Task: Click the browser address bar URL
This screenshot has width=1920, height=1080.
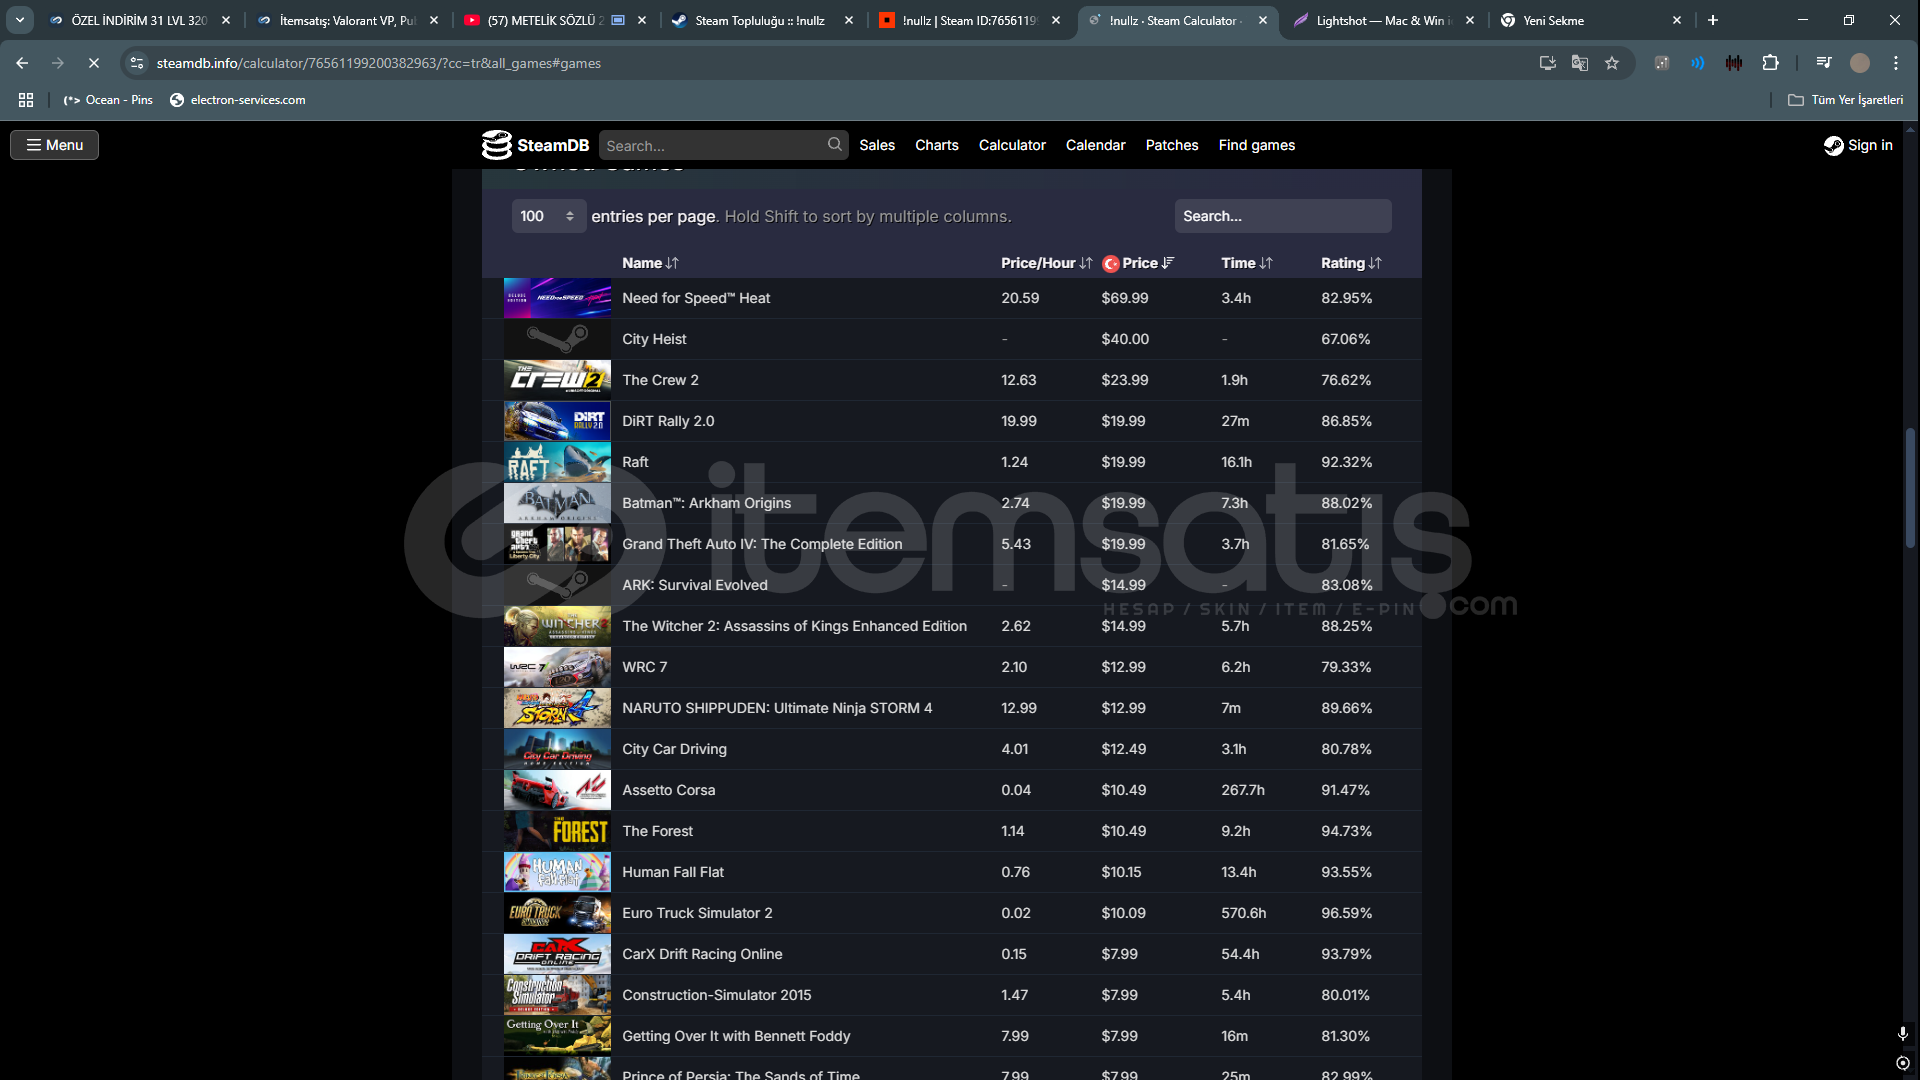Action: click(379, 63)
